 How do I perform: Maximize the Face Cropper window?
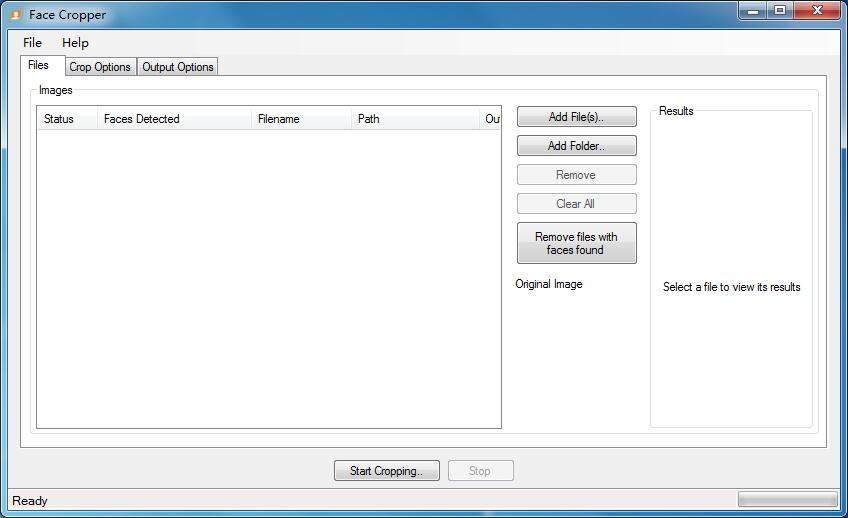point(780,11)
